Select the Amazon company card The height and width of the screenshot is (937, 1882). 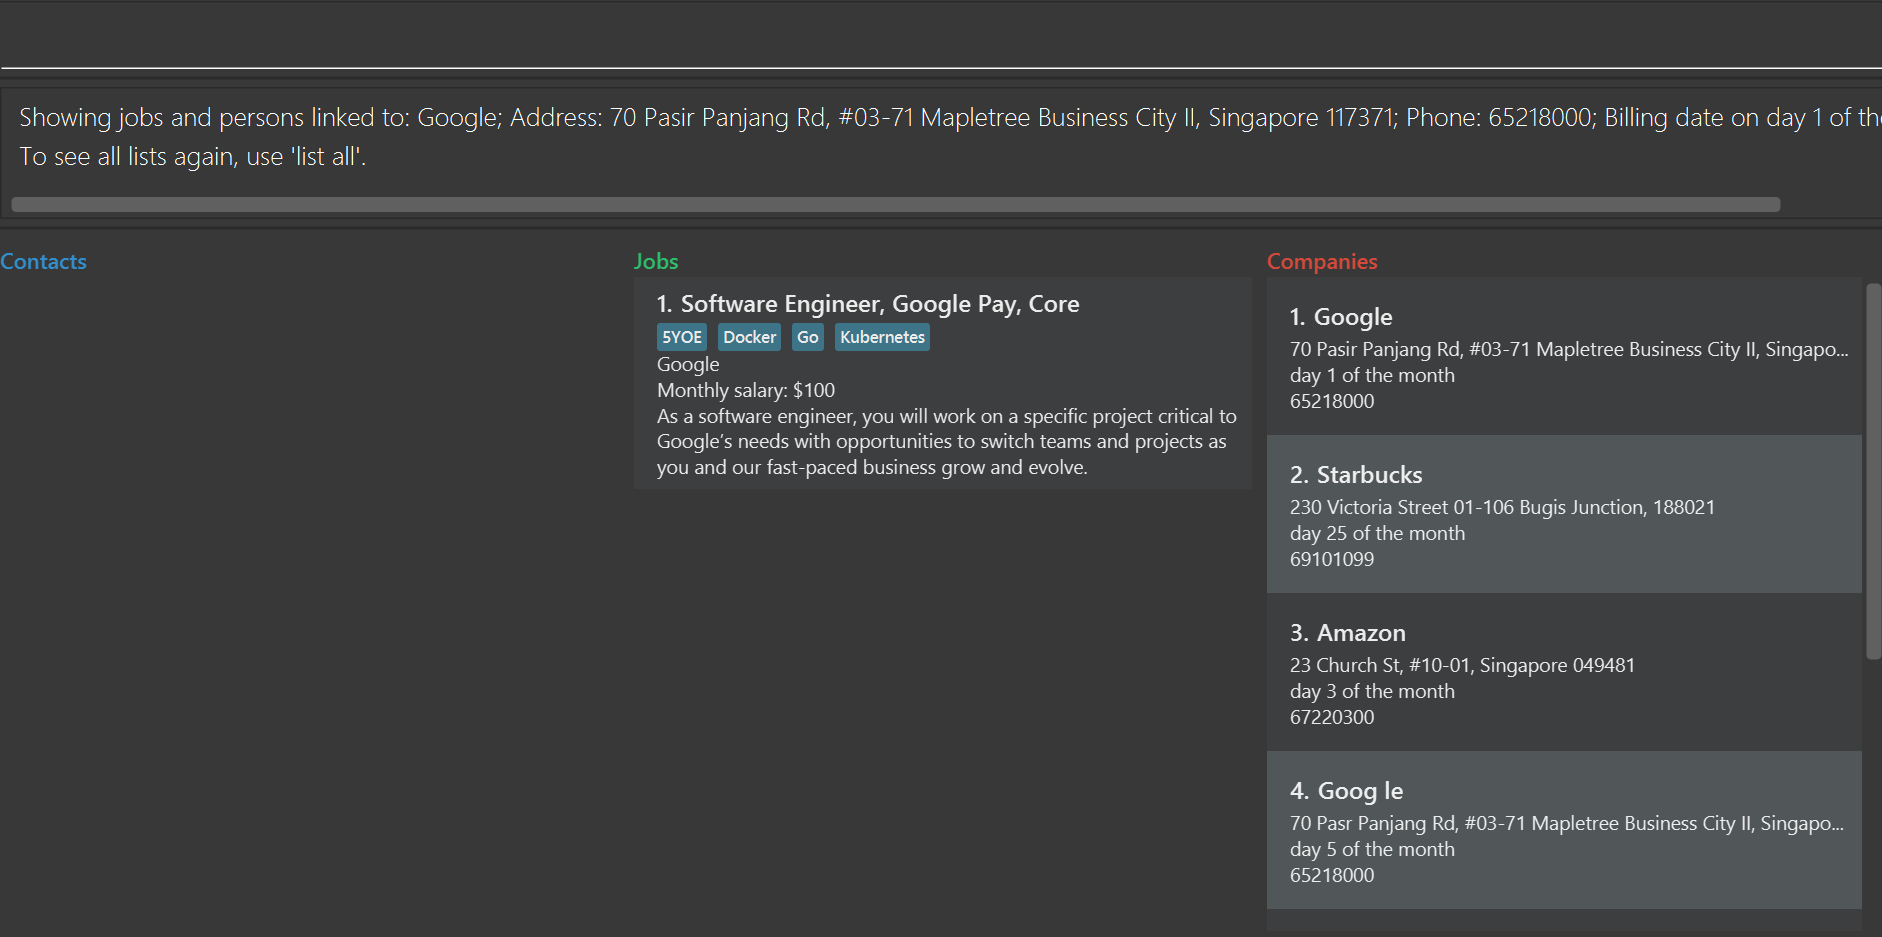1564,672
